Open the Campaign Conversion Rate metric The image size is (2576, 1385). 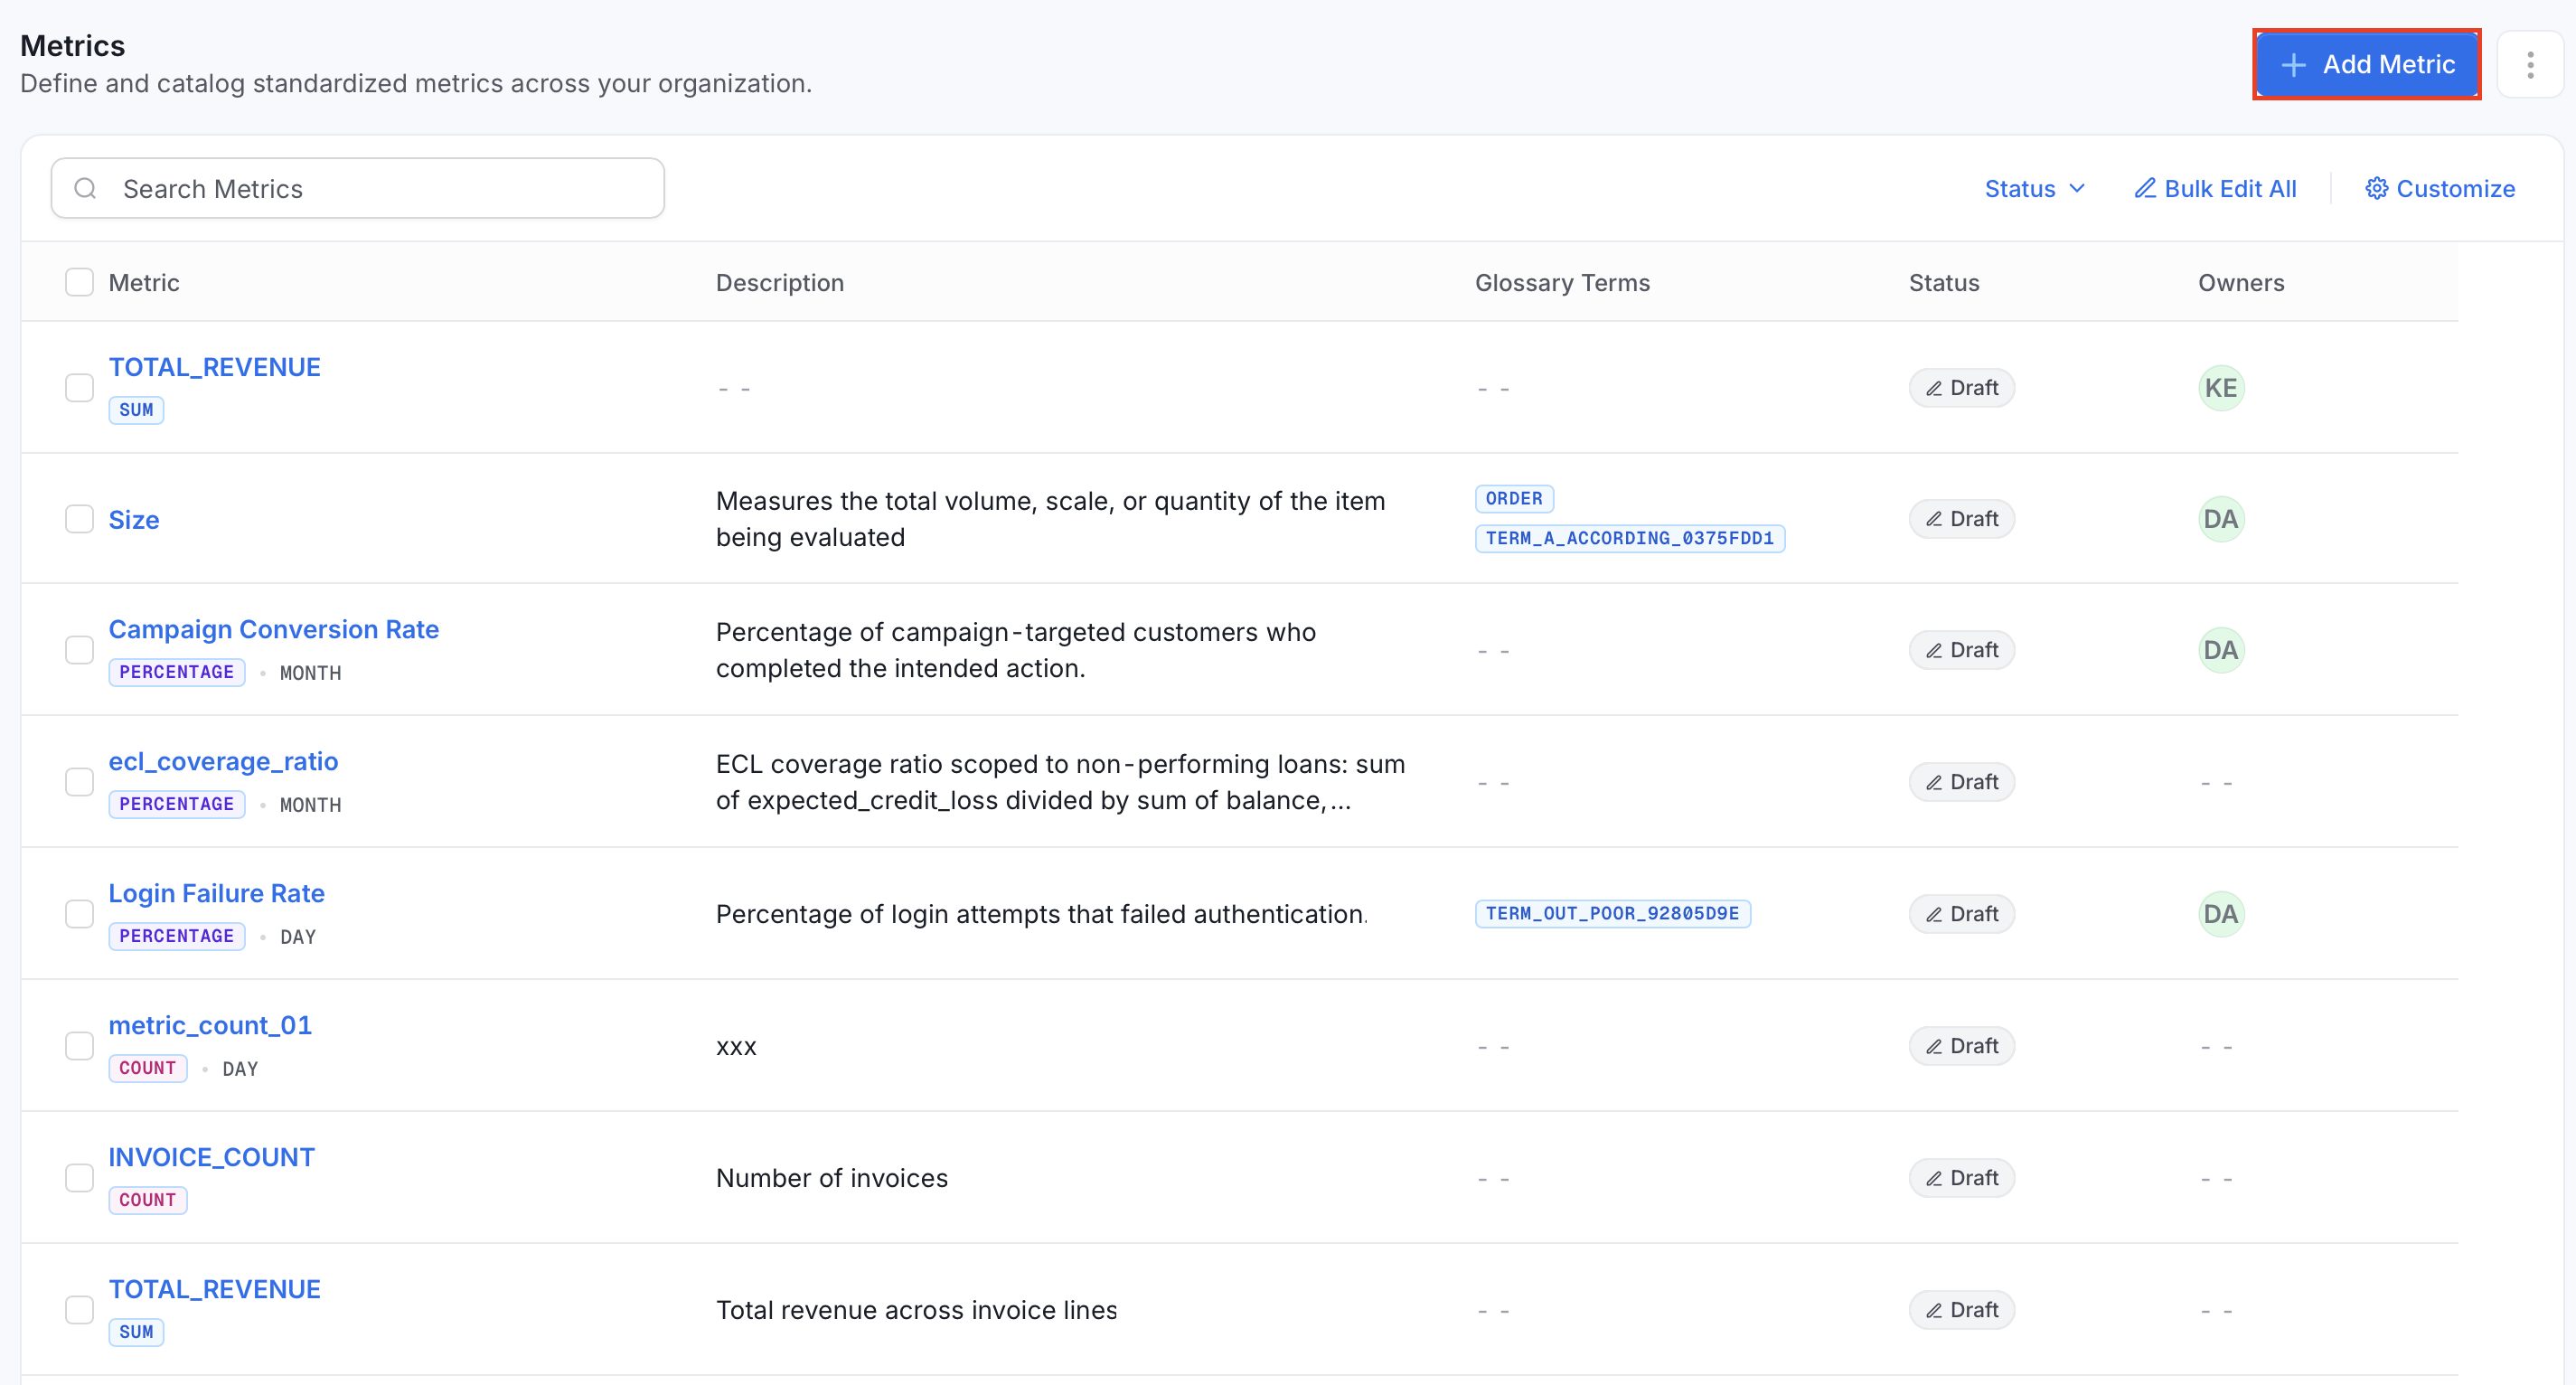[x=274, y=629]
